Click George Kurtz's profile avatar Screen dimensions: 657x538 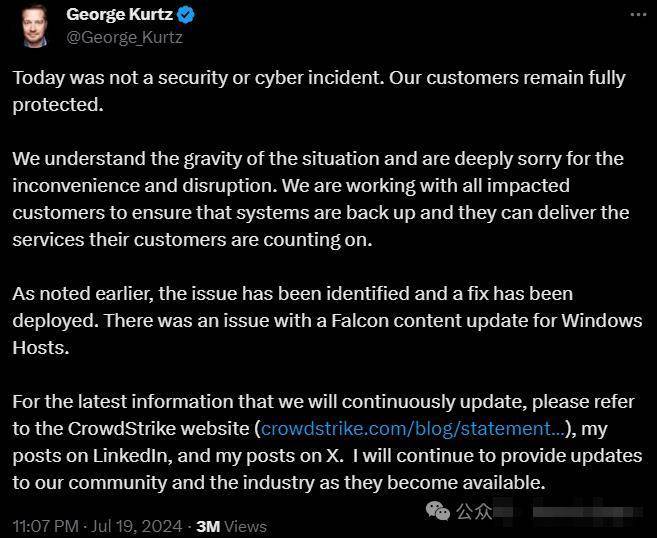point(36,26)
